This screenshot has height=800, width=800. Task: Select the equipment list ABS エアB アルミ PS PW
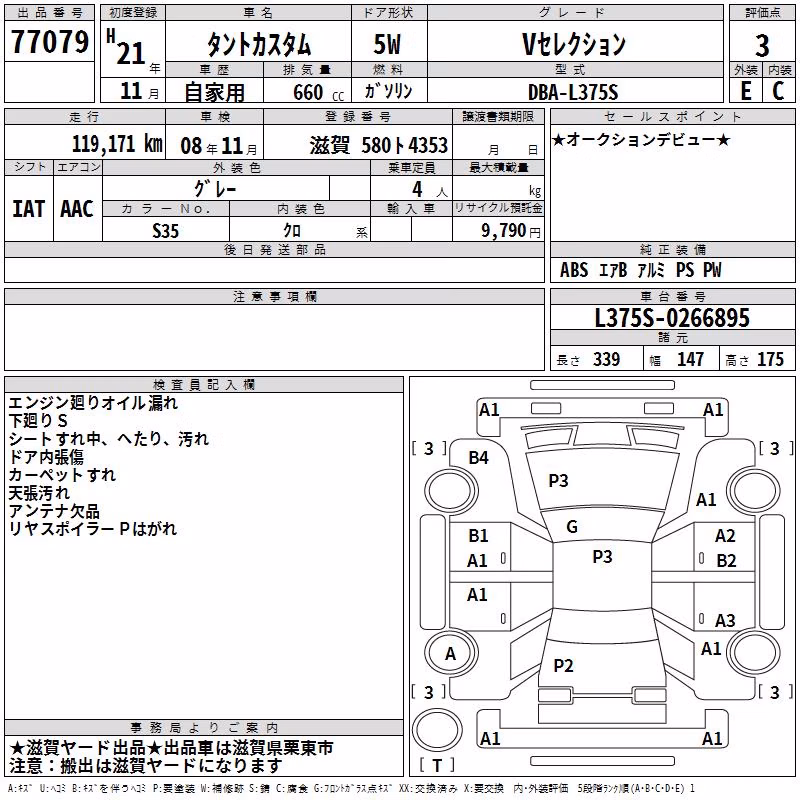coord(641,270)
